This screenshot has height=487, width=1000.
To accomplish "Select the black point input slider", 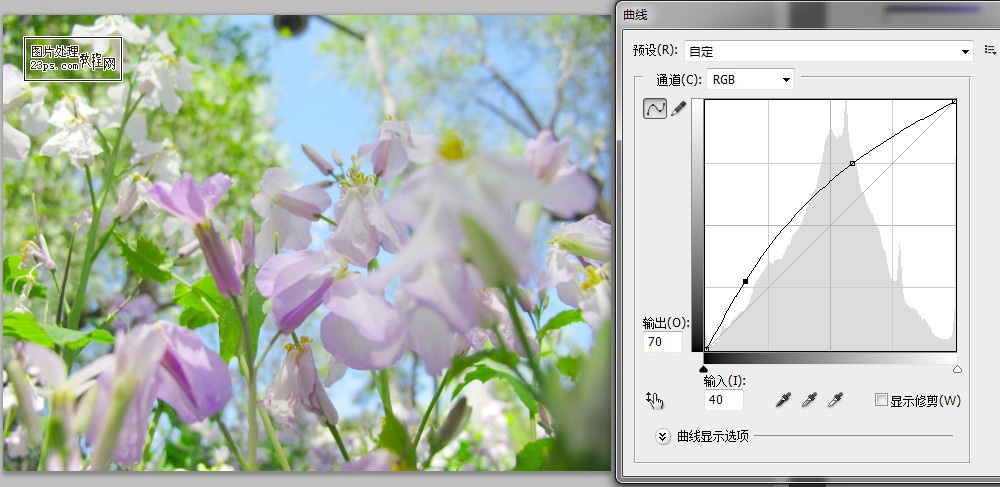I will [x=703, y=368].
